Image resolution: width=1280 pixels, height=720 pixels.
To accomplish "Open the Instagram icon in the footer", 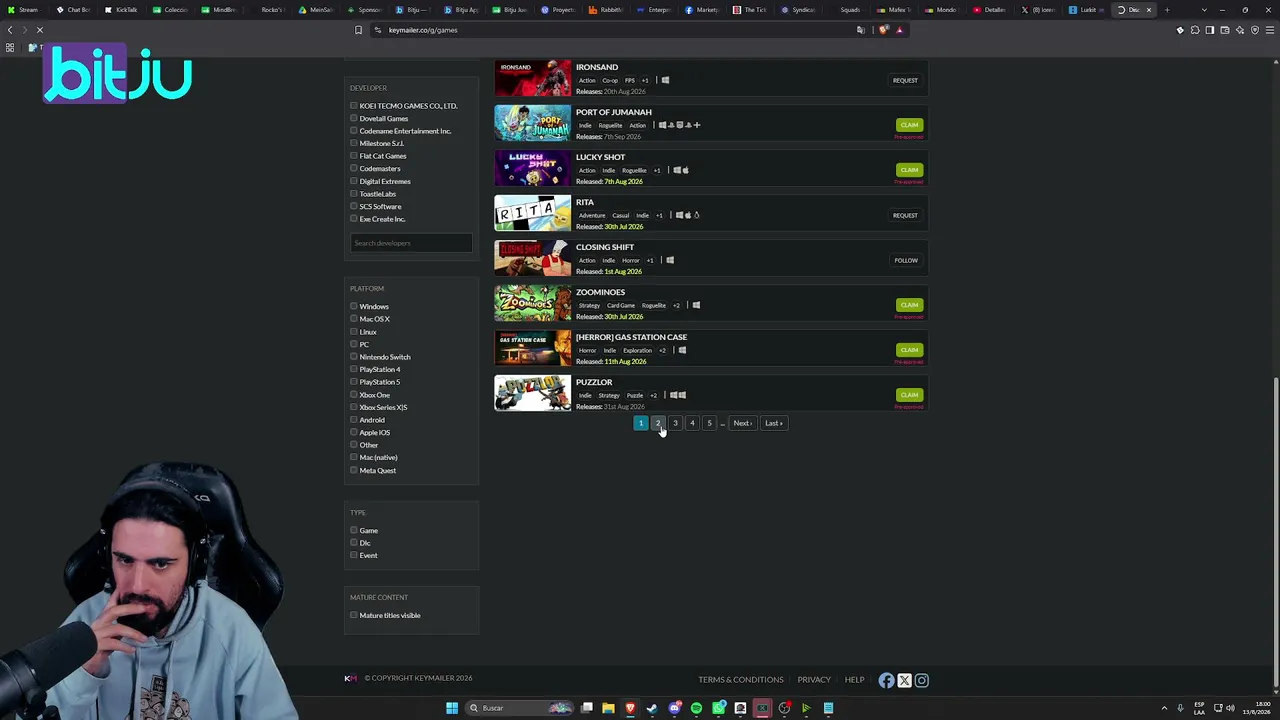I will 922,680.
